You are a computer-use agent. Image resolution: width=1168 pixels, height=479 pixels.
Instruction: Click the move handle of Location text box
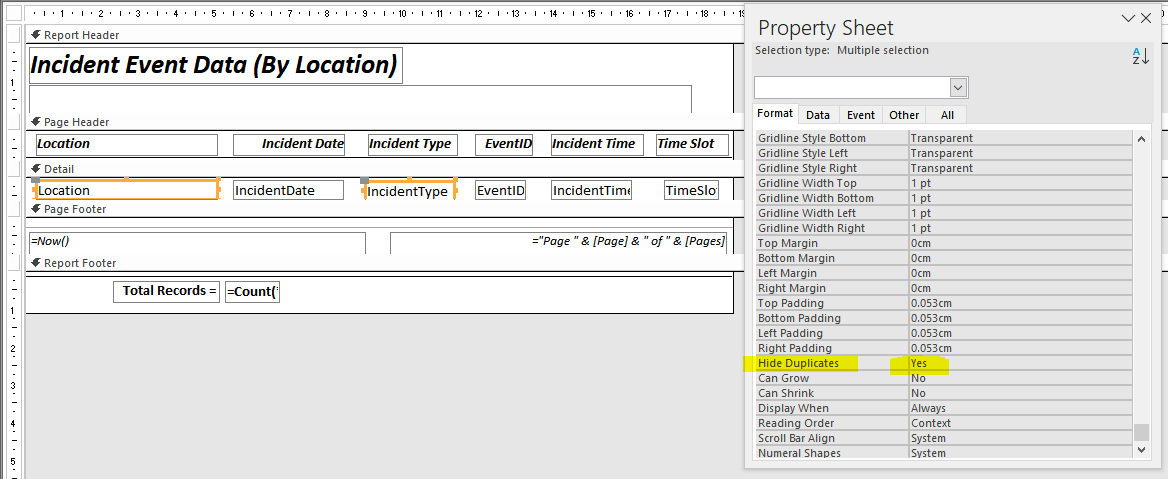point(36,180)
